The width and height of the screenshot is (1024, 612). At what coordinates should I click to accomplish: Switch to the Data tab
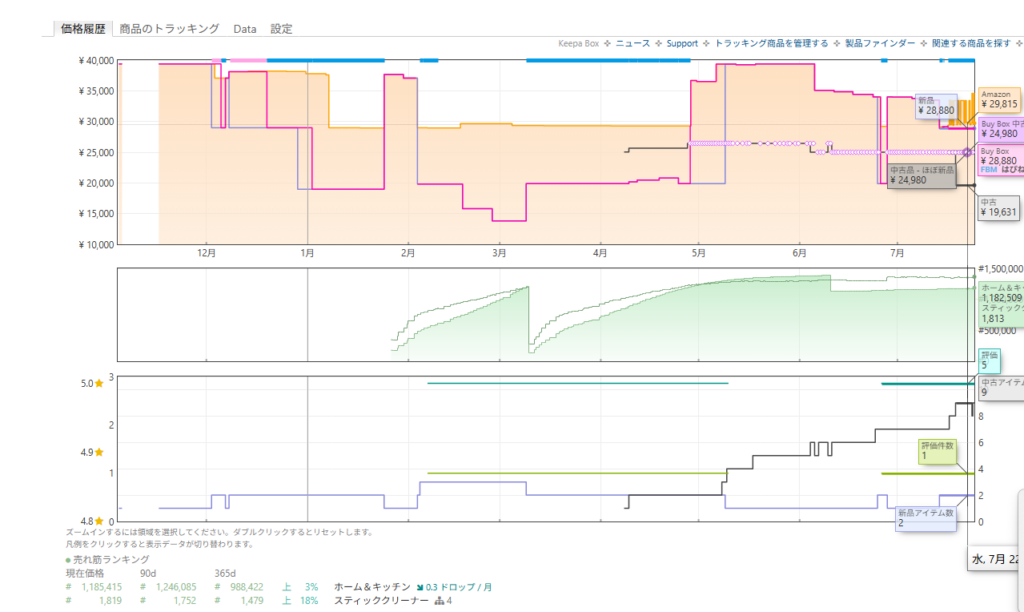coord(245,29)
